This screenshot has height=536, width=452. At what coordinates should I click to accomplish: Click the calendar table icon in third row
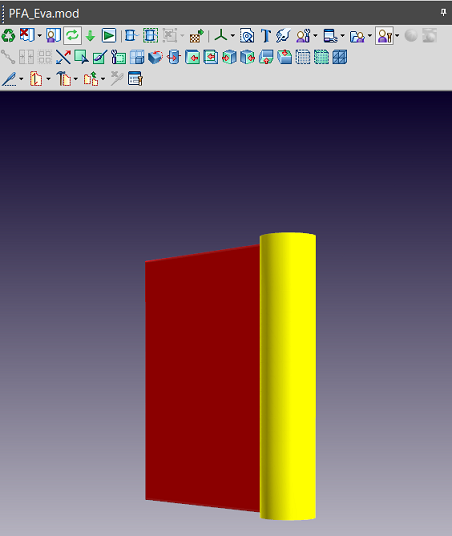(135, 79)
